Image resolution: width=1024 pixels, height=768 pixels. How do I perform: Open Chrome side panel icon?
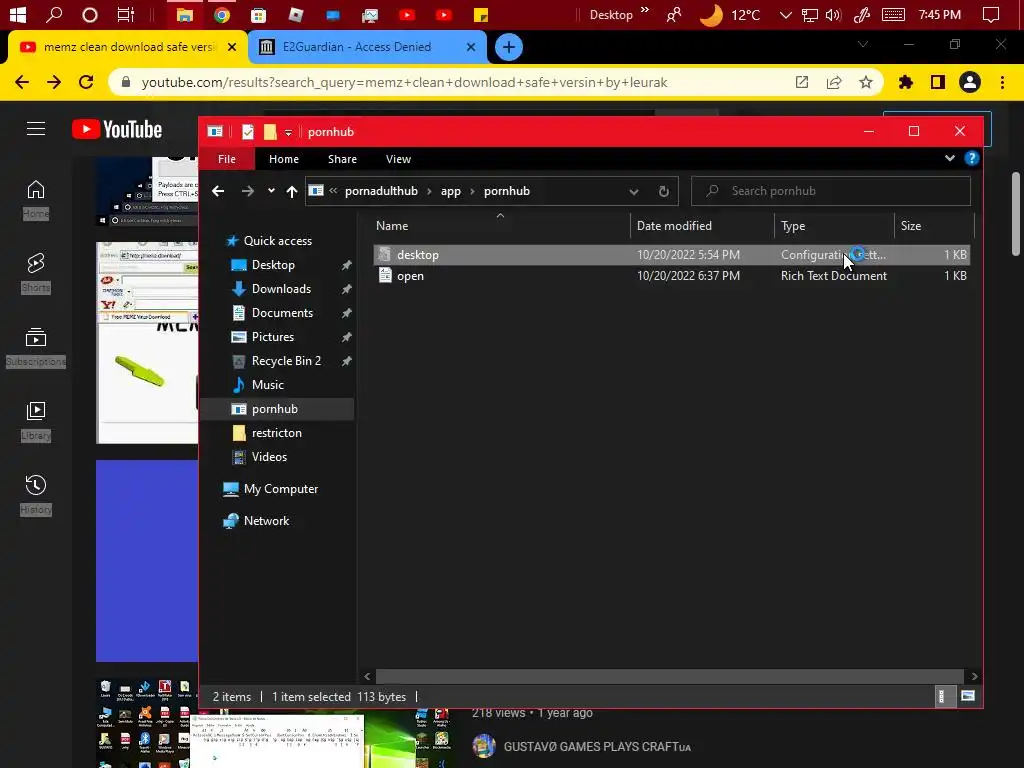click(x=938, y=82)
